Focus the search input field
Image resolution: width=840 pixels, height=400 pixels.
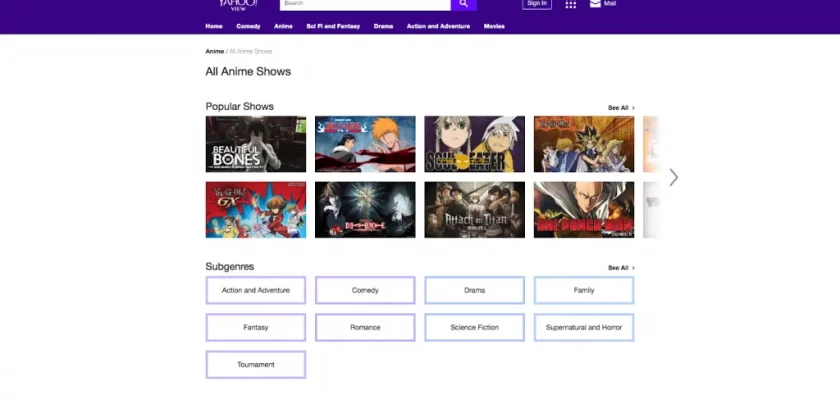(x=365, y=4)
